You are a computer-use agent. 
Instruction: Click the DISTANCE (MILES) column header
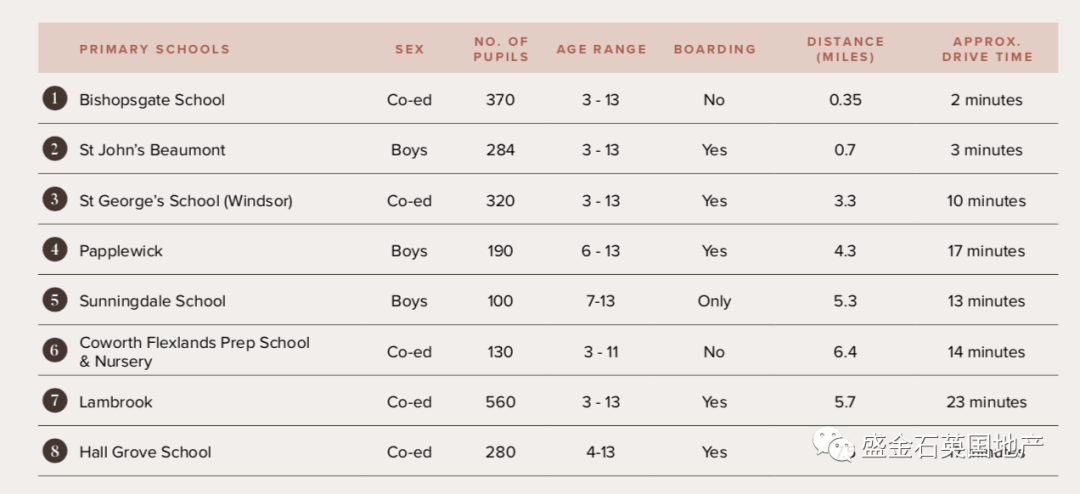[845, 49]
